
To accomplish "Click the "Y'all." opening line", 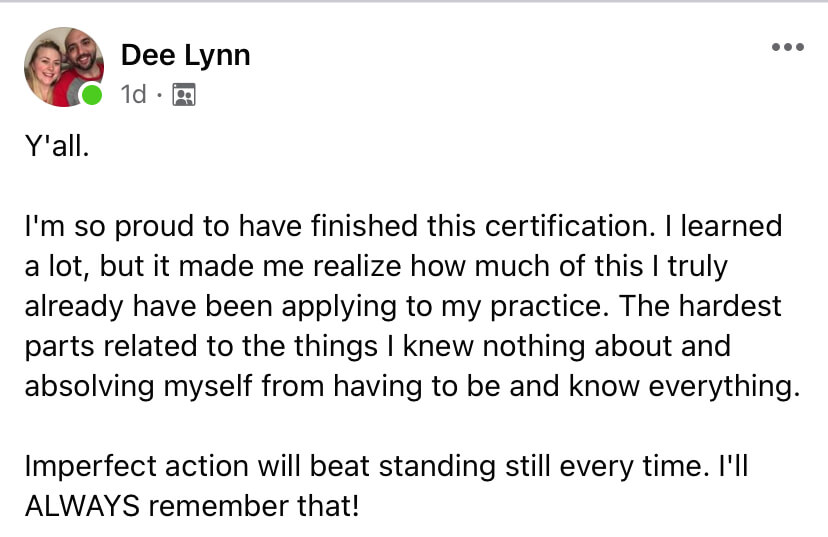I will (57, 146).
